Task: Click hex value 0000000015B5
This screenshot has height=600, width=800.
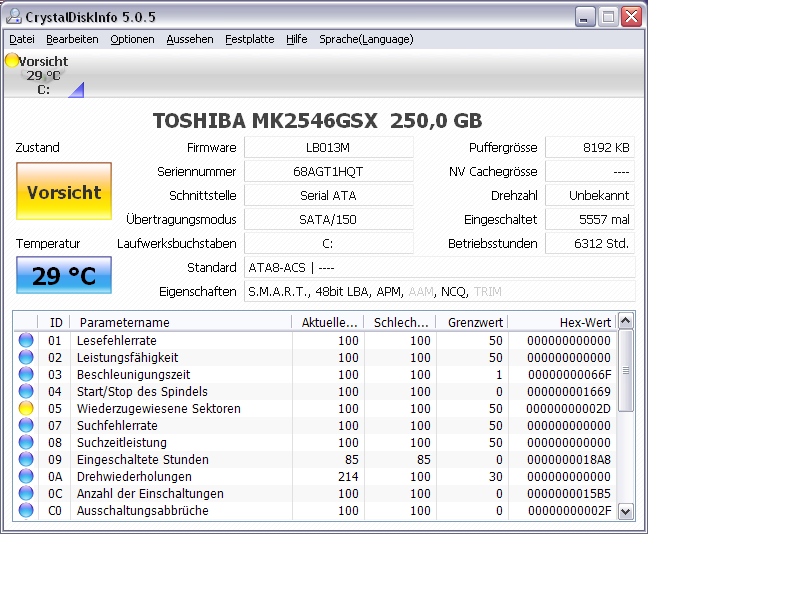Action: [x=568, y=493]
